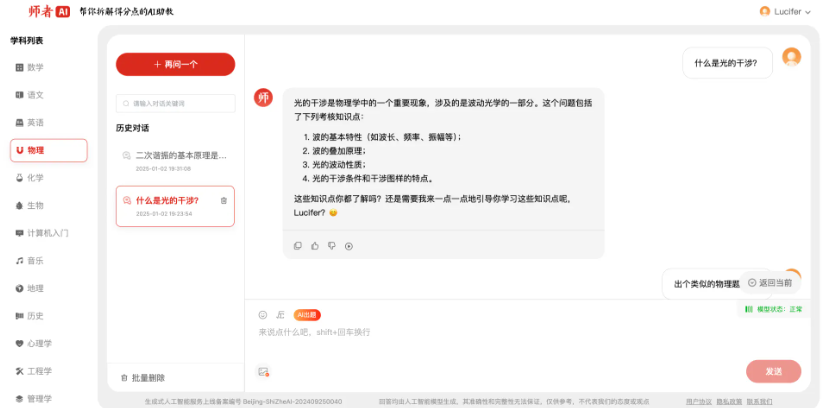Open the 联系我们 link
Screen dimensions: 823x408
click(x=759, y=402)
